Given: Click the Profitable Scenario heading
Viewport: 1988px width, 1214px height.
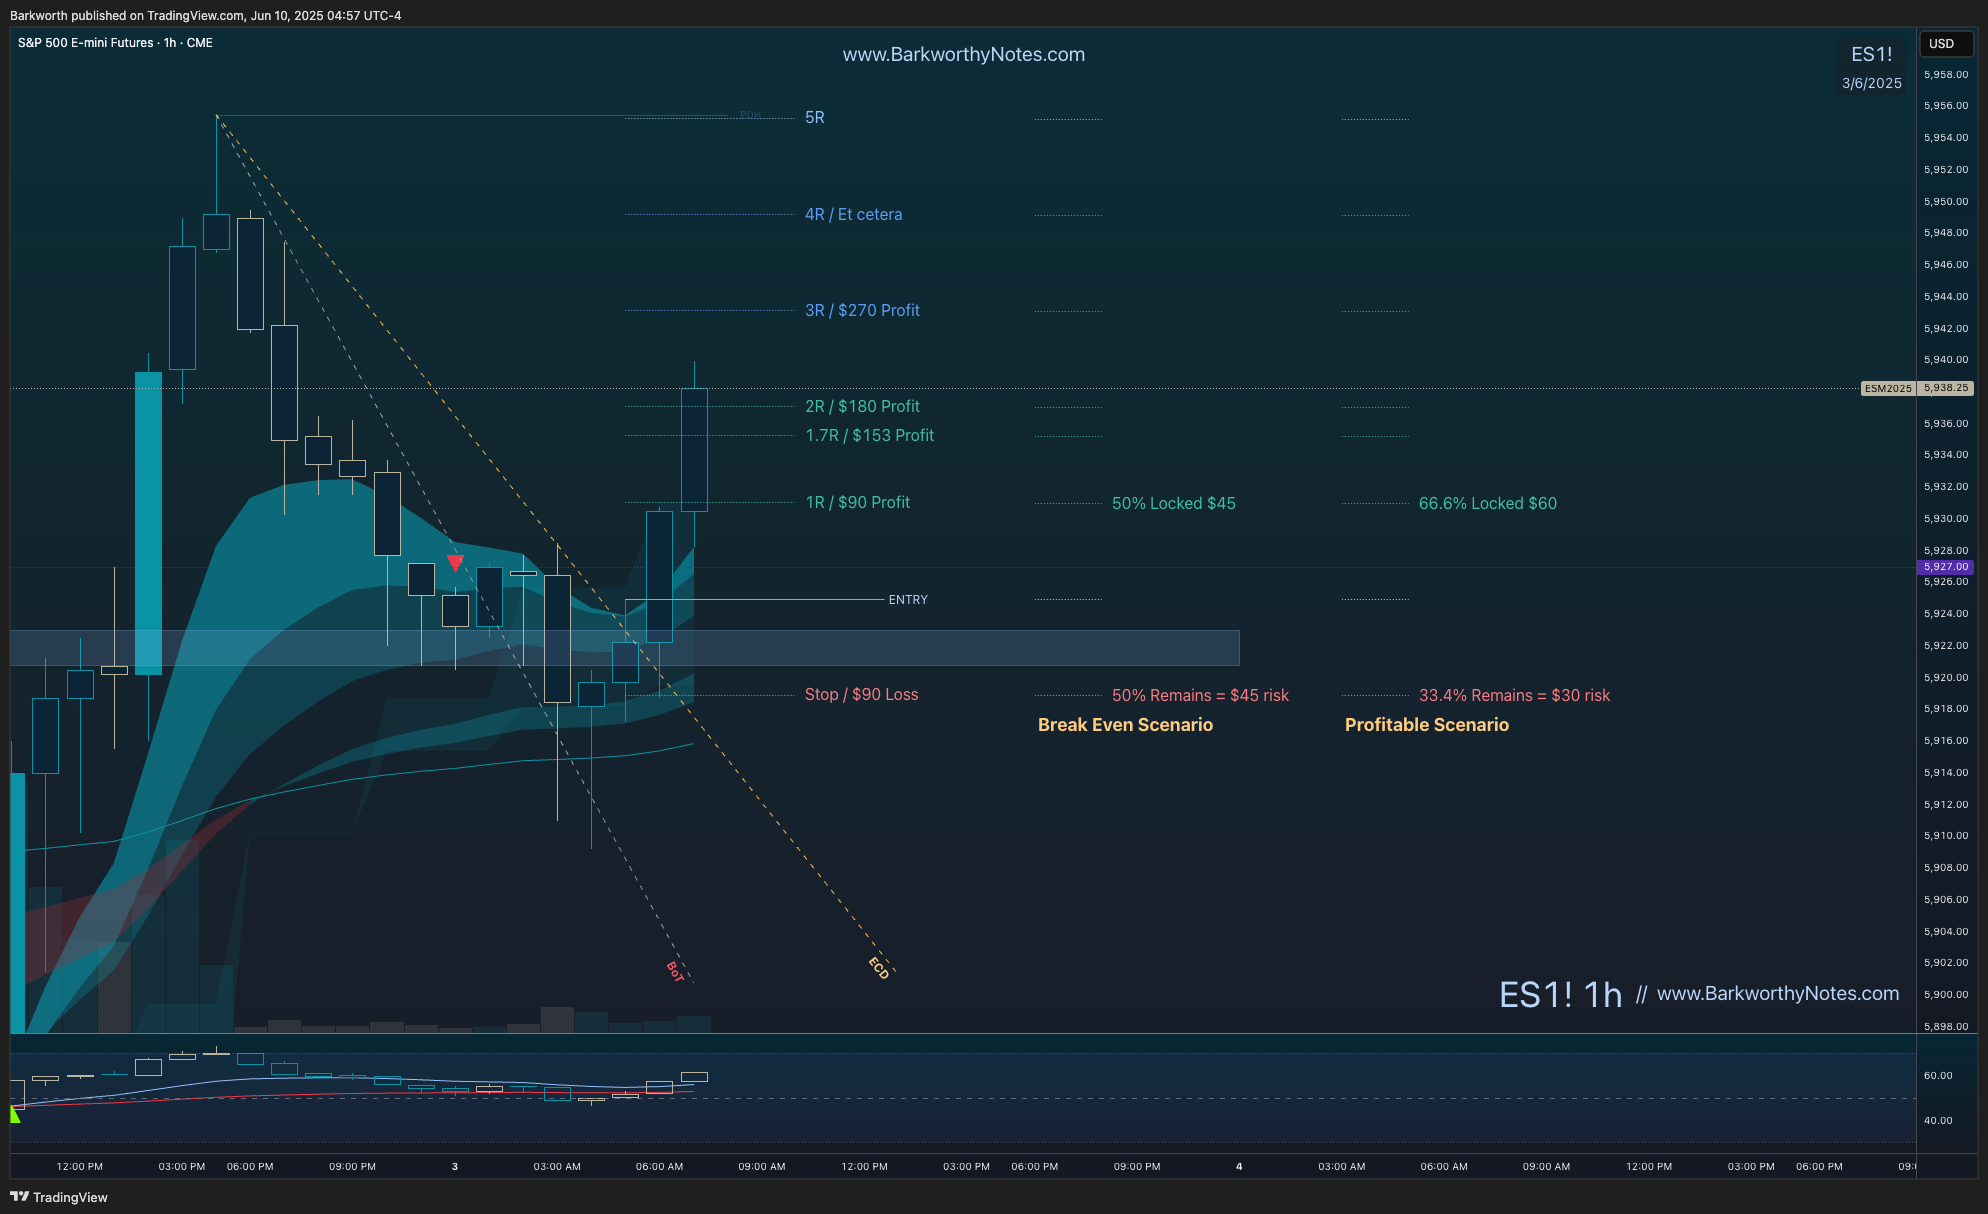Looking at the screenshot, I should point(1426,725).
